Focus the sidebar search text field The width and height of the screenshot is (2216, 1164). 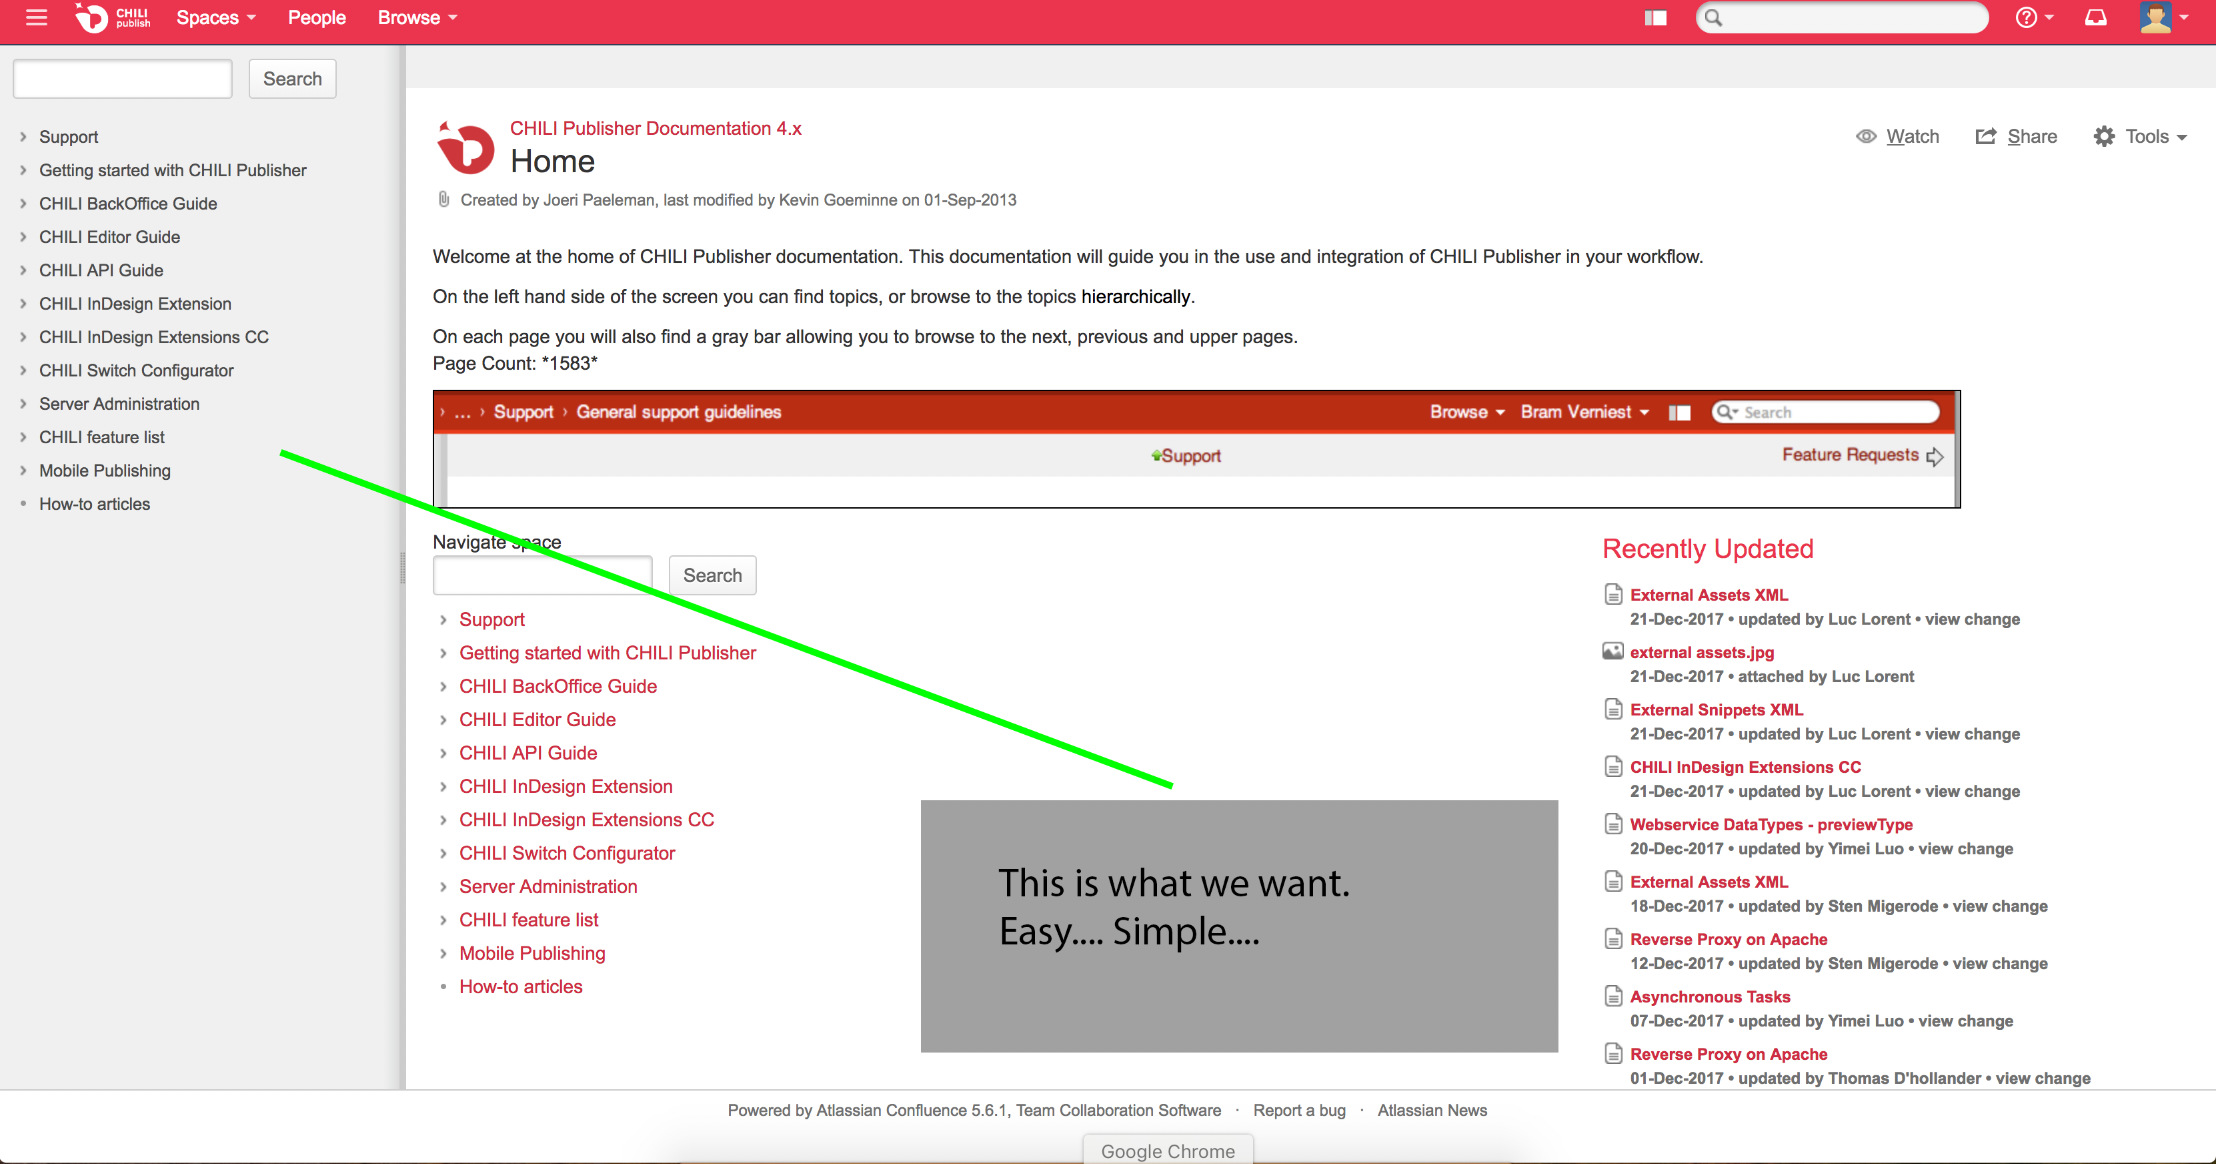pos(123,79)
